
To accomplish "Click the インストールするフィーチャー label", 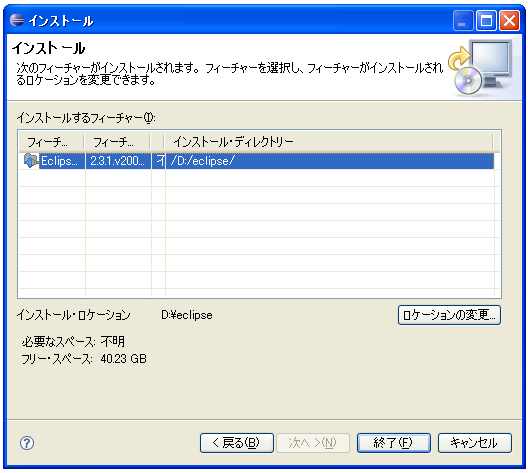I will tap(86, 118).
